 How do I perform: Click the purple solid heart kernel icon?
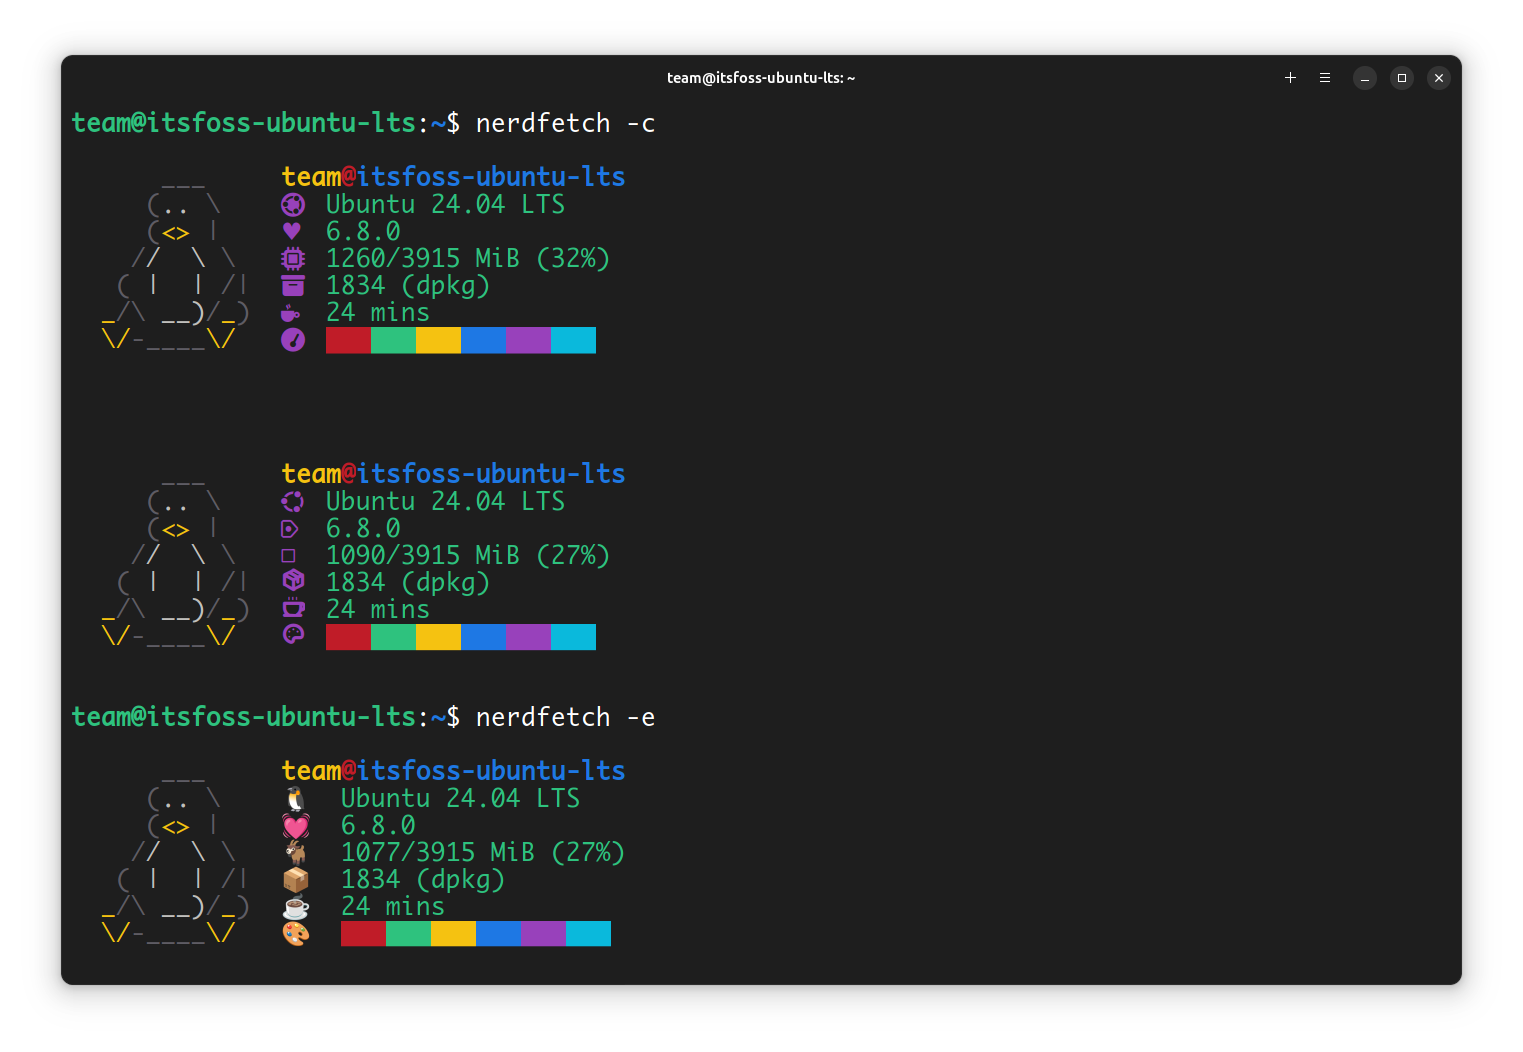(x=292, y=232)
